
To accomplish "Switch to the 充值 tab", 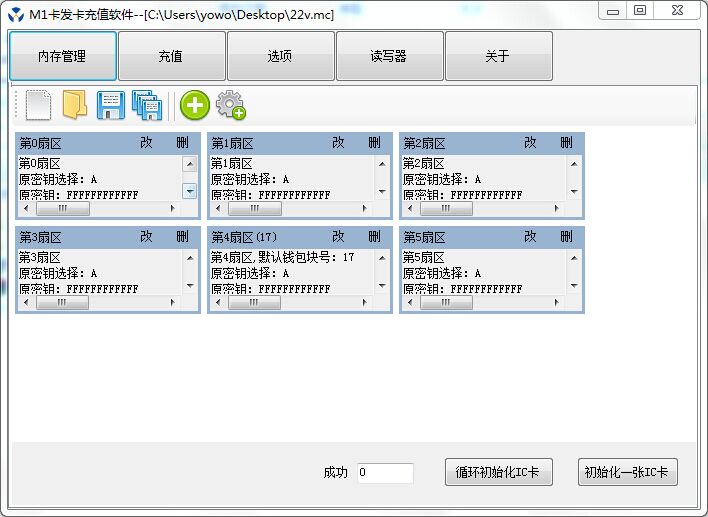I will [x=171, y=56].
